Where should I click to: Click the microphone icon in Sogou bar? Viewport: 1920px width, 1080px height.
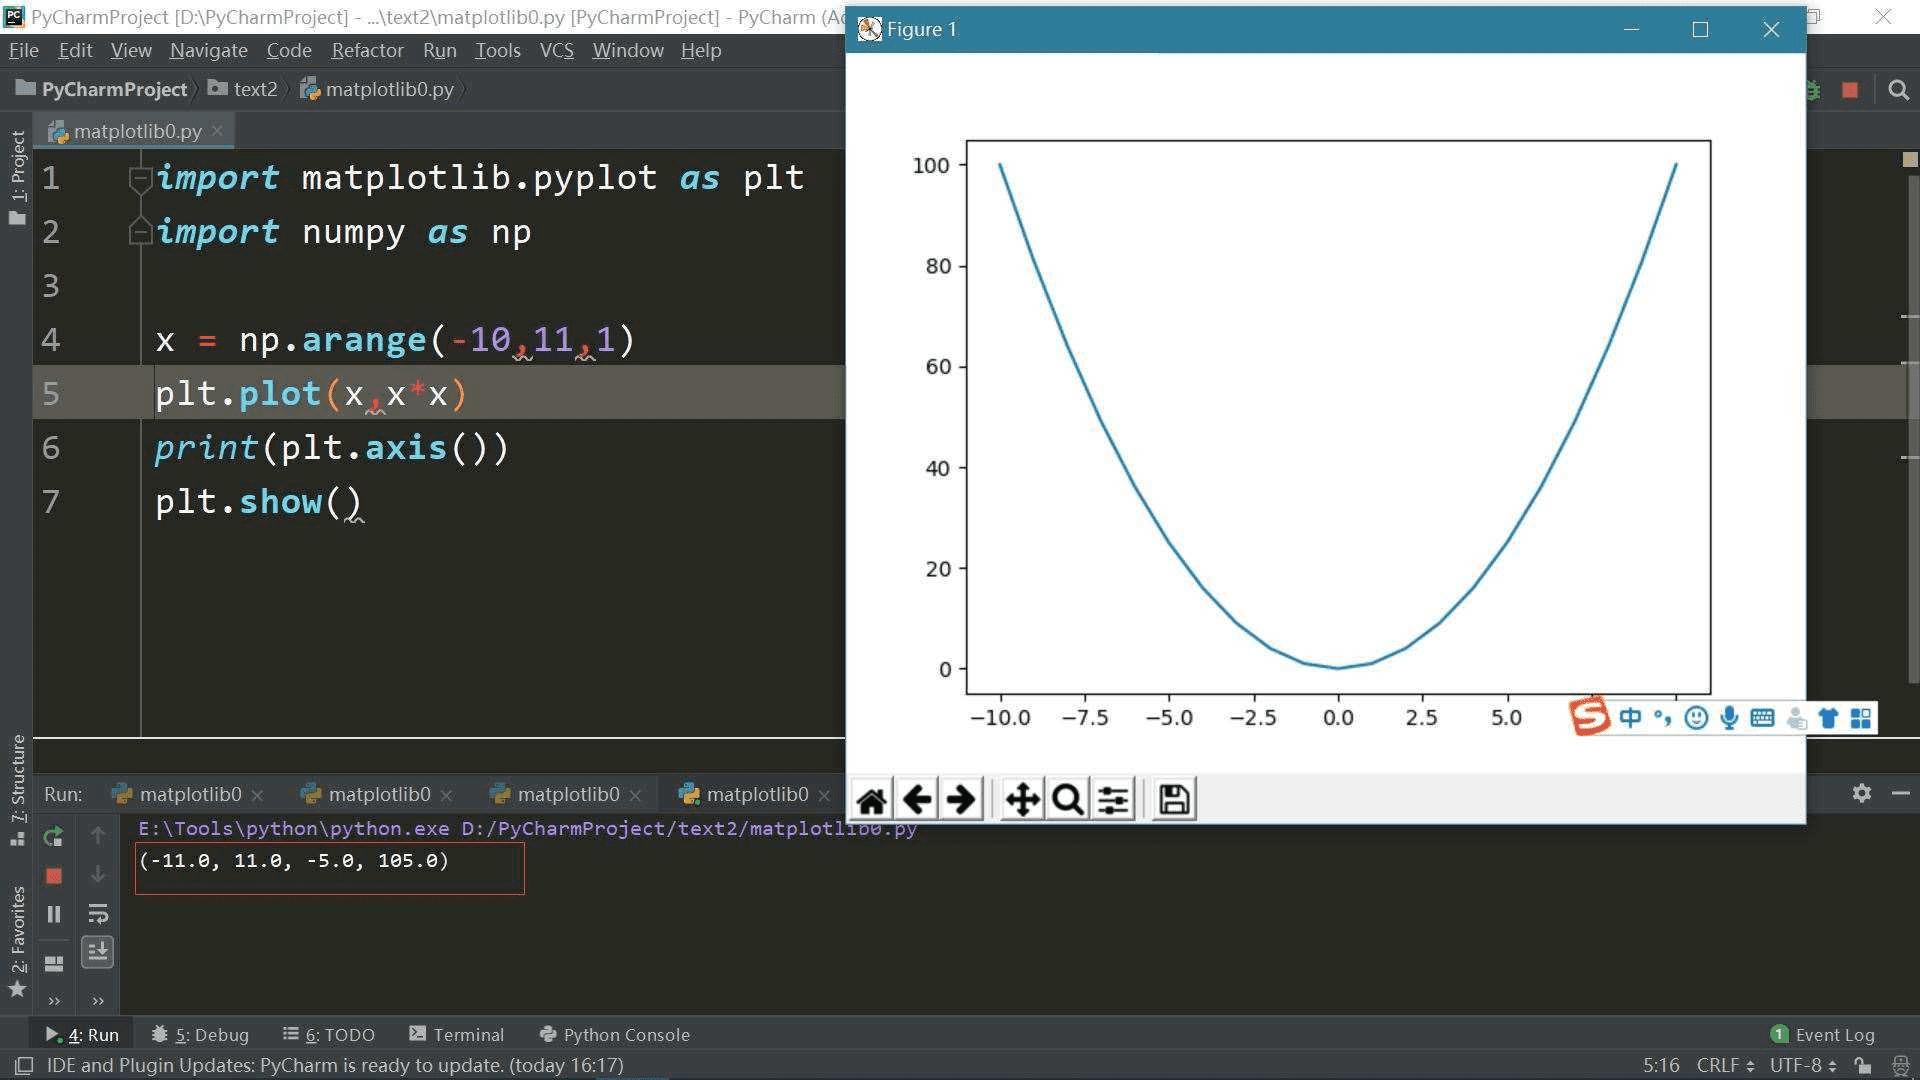point(1729,717)
